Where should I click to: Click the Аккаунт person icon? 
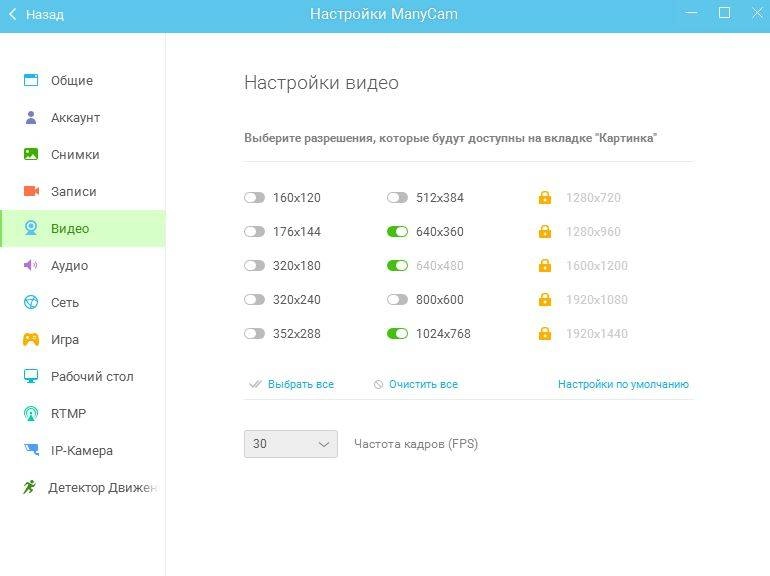[31, 117]
